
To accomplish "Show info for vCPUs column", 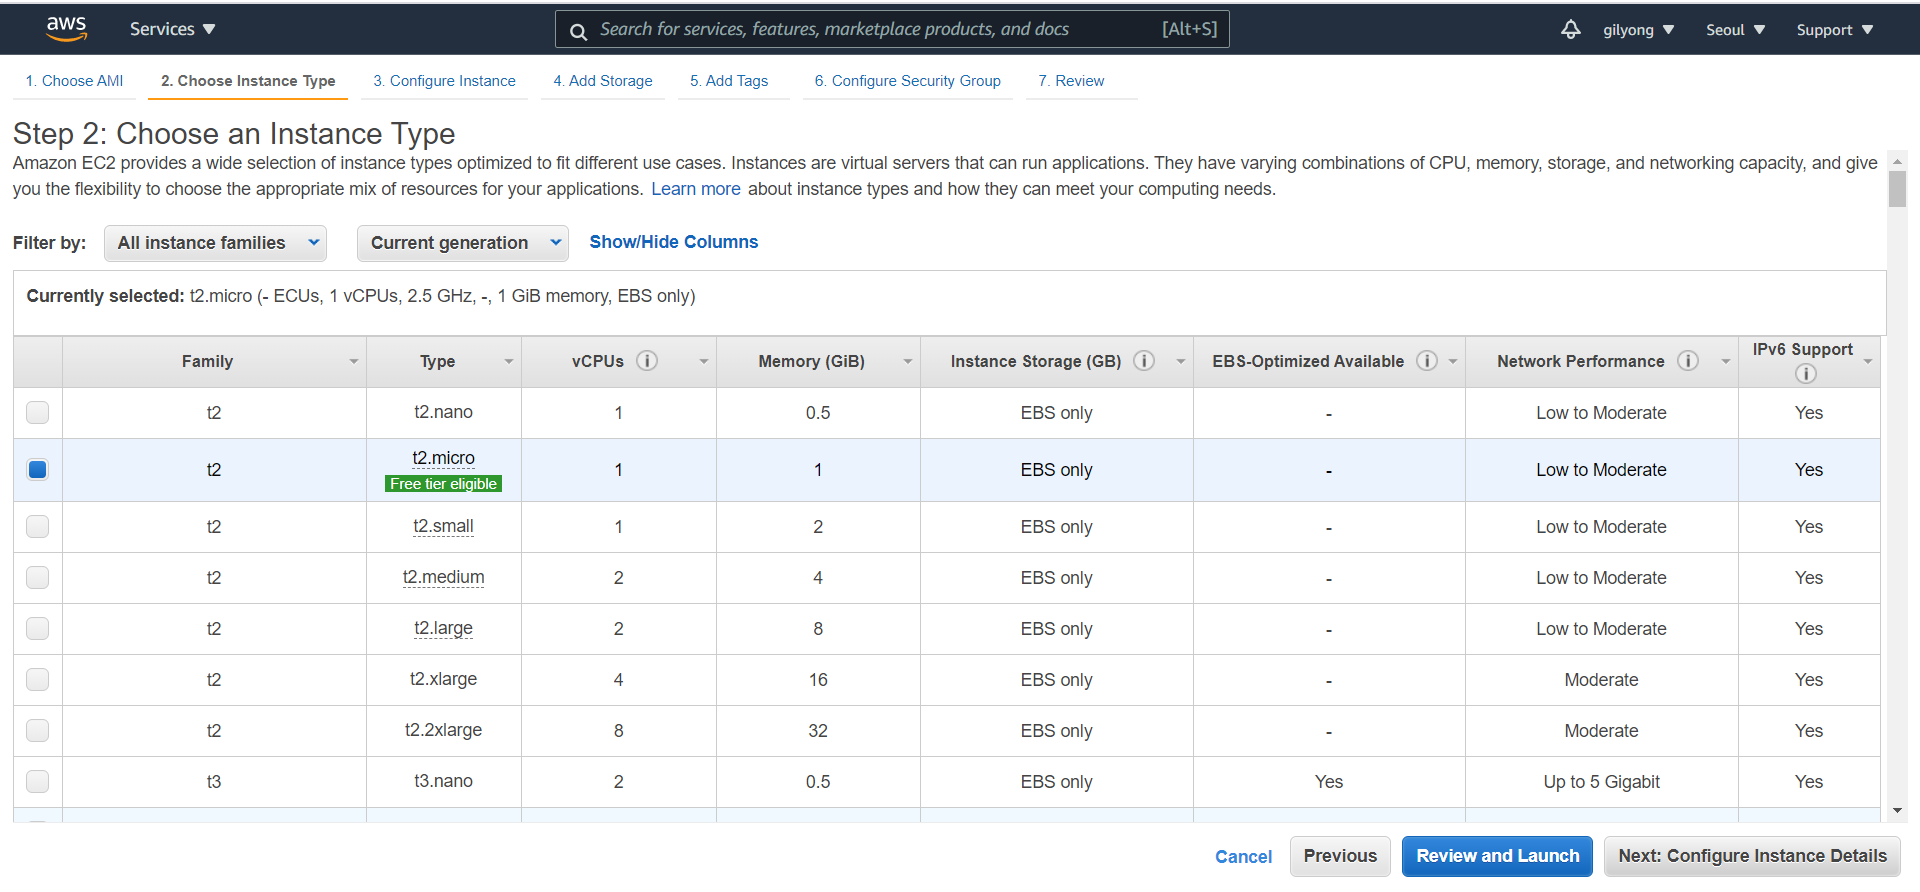I will tap(647, 361).
